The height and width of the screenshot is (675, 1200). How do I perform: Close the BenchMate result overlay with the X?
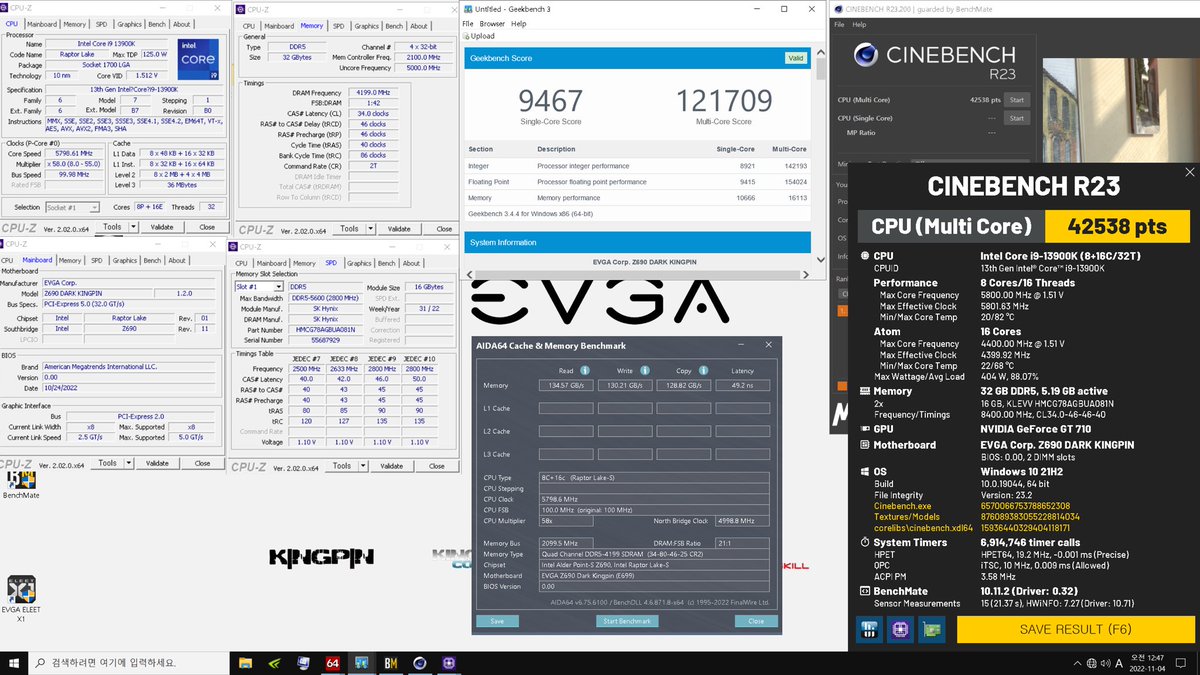pos(1189,172)
